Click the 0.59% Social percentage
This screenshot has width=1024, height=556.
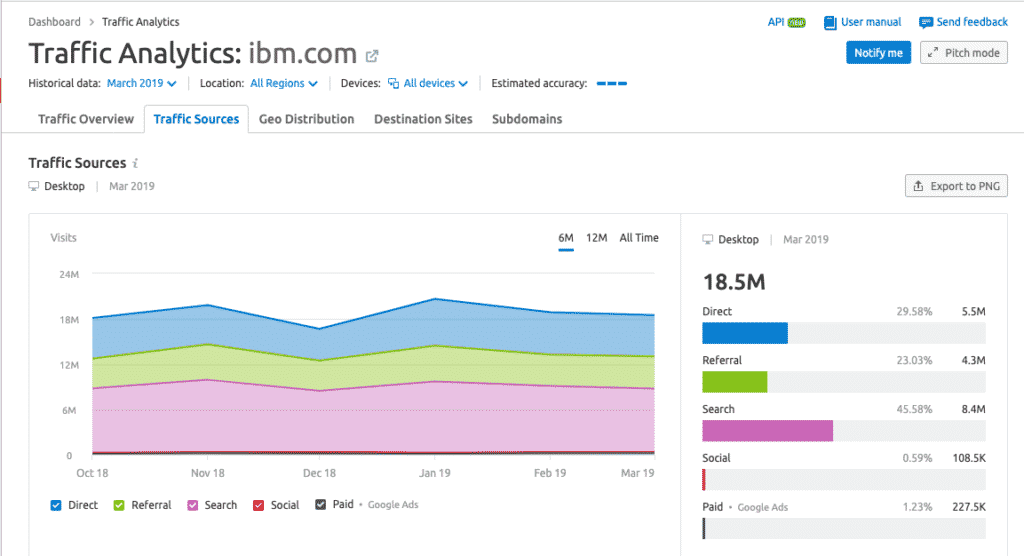pyautogui.click(x=918, y=458)
